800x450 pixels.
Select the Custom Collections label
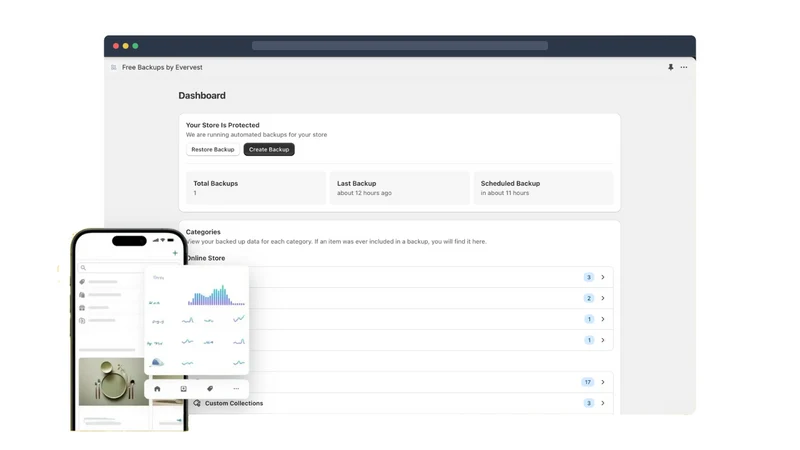(x=234, y=403)
